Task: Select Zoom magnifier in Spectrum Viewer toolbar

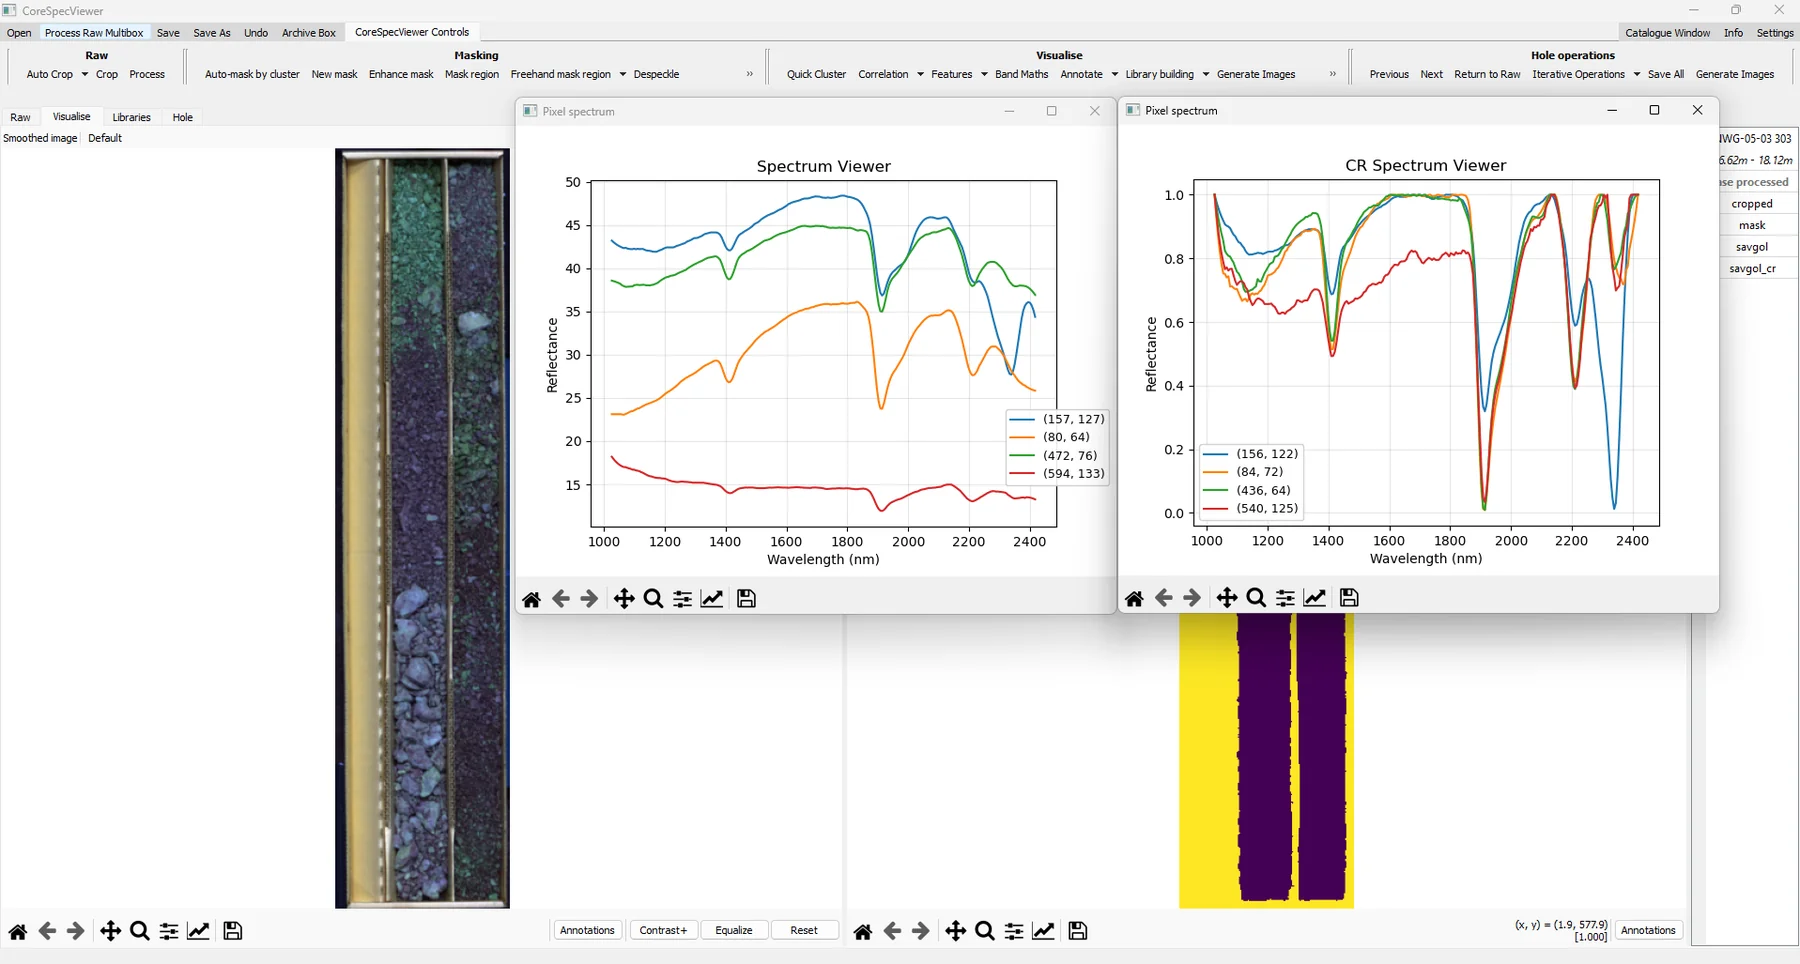Action: coord(653,599)
